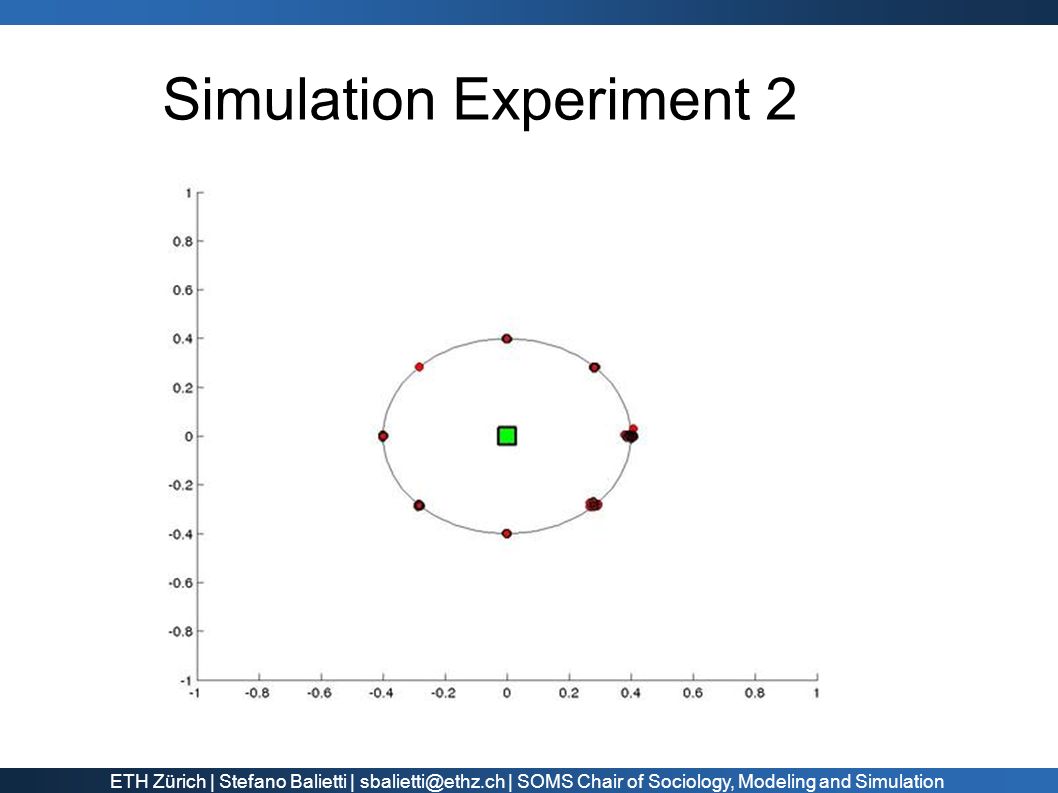
Task: Click the 'Simulation Experiment 2' title
Action: [x=480, y=99]
